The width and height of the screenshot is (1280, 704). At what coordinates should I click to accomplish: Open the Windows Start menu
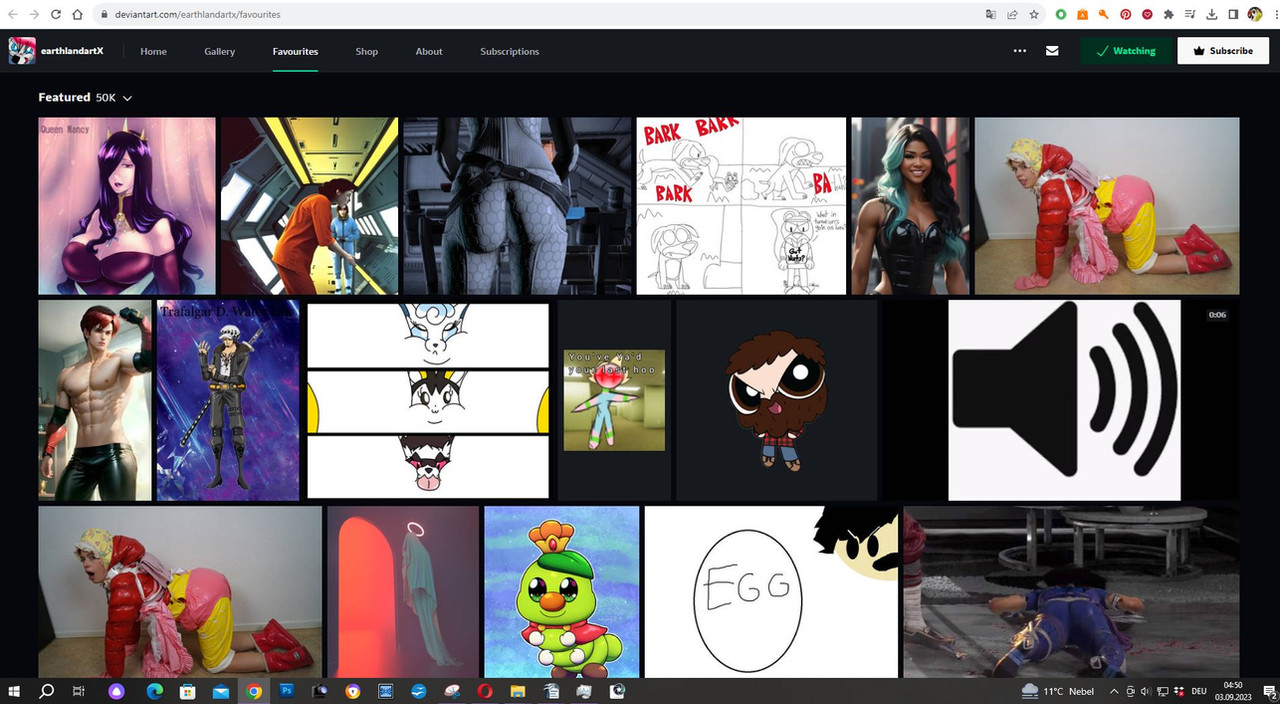15,691
